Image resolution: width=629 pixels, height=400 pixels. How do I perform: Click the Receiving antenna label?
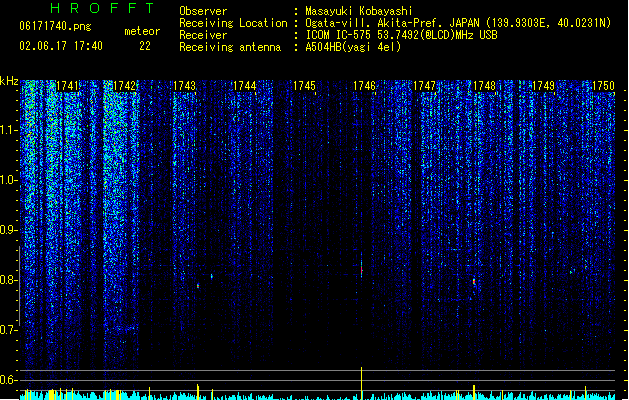230,47
